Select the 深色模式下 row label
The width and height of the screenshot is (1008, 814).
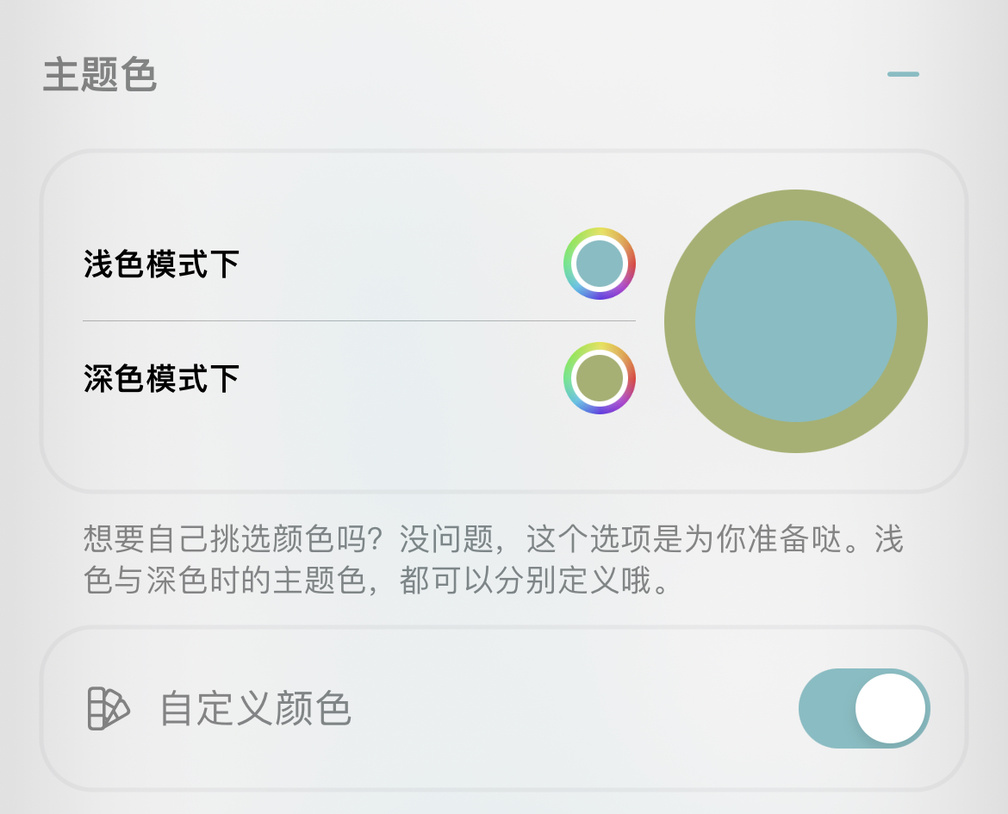click(x=161, y=379)
